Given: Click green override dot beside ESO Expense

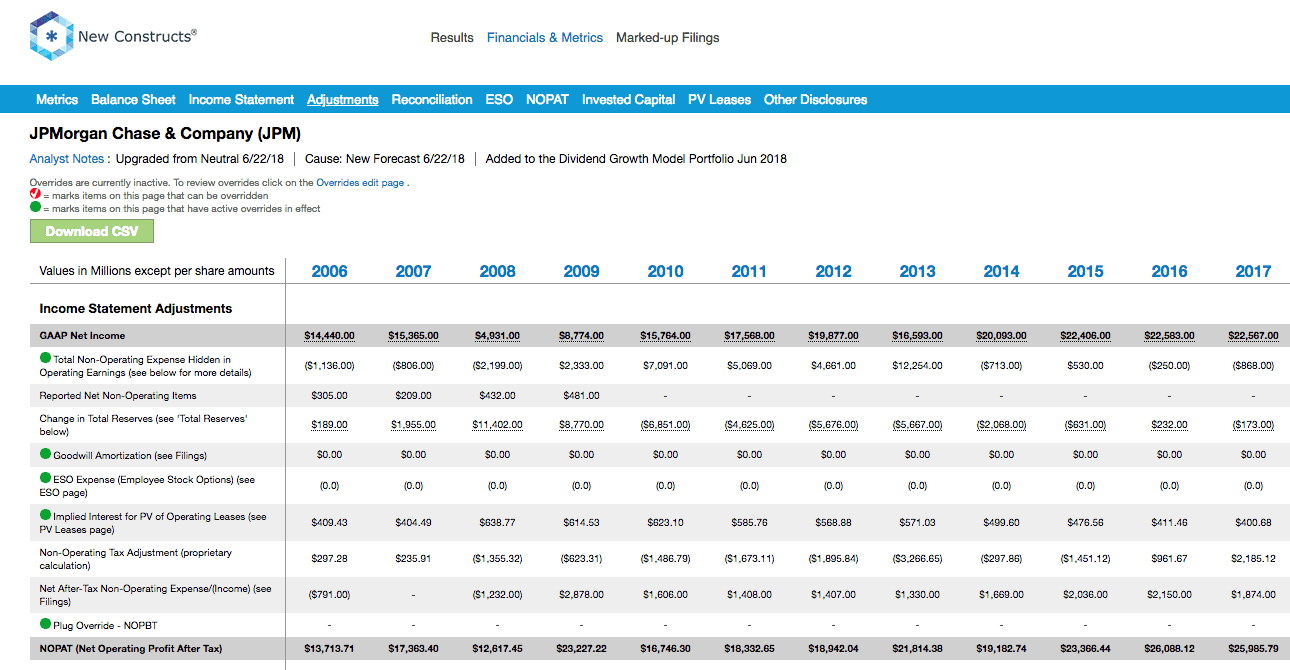Looking at the screenshot, I should tap(45, 478).
